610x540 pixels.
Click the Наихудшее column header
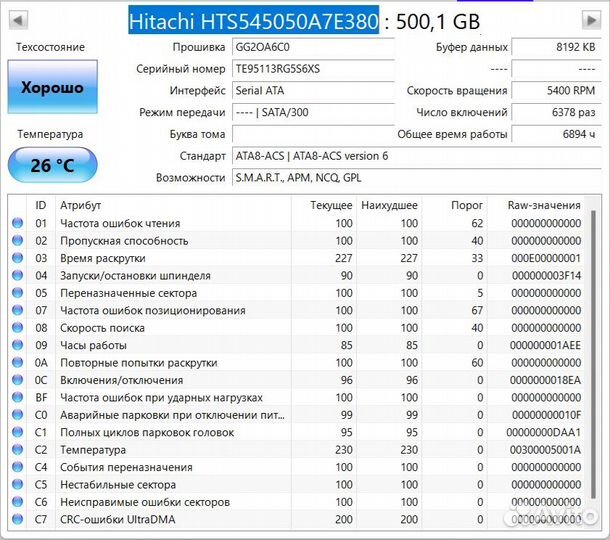tap(389, 205)
